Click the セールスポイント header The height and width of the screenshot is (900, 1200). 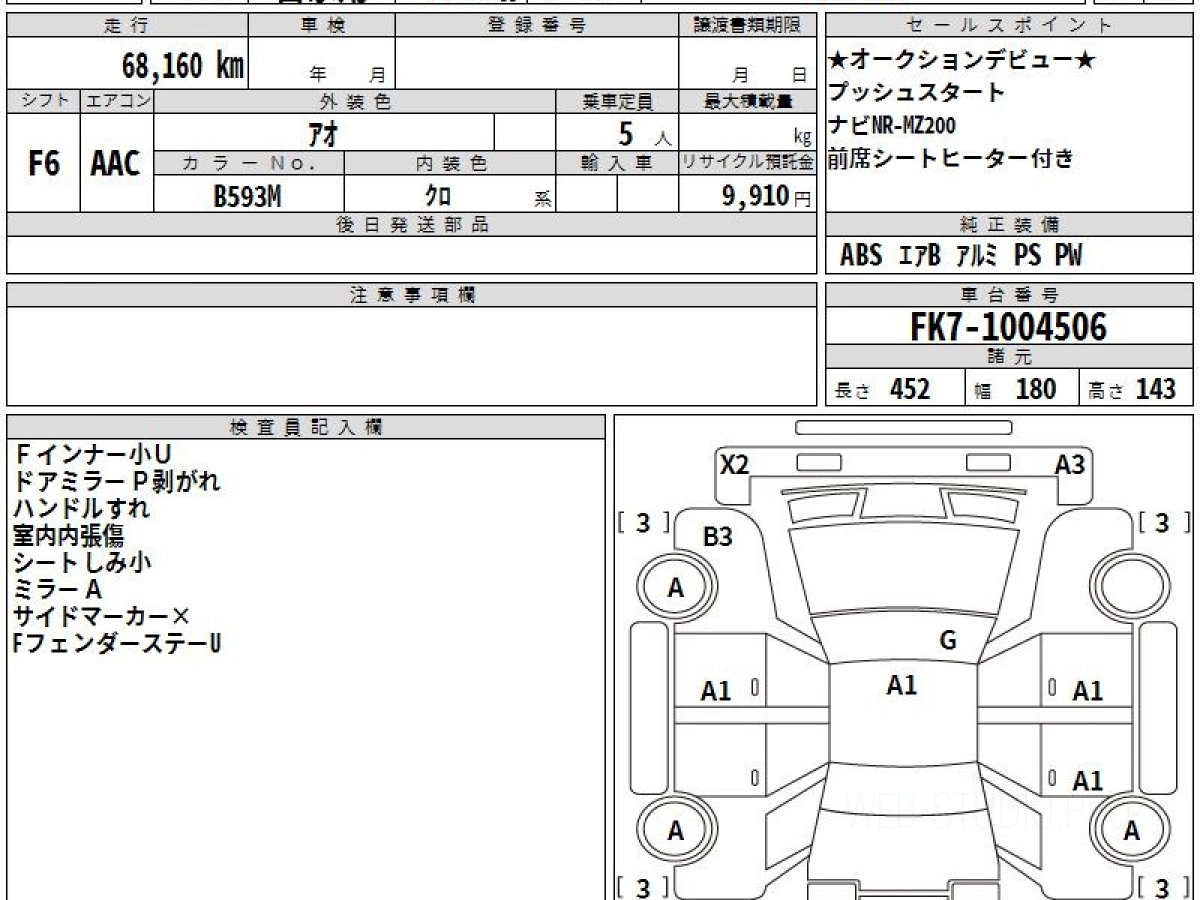[x=1010, y=26]
